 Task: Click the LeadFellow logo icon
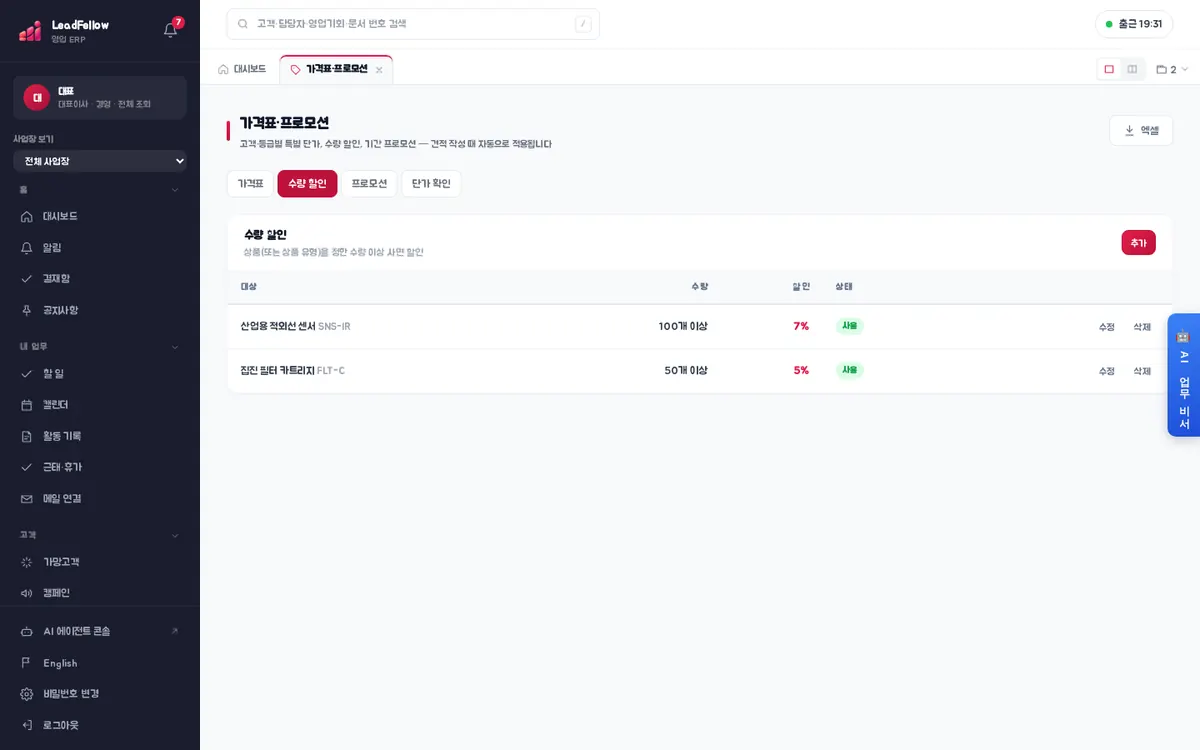tap(30, 31)
